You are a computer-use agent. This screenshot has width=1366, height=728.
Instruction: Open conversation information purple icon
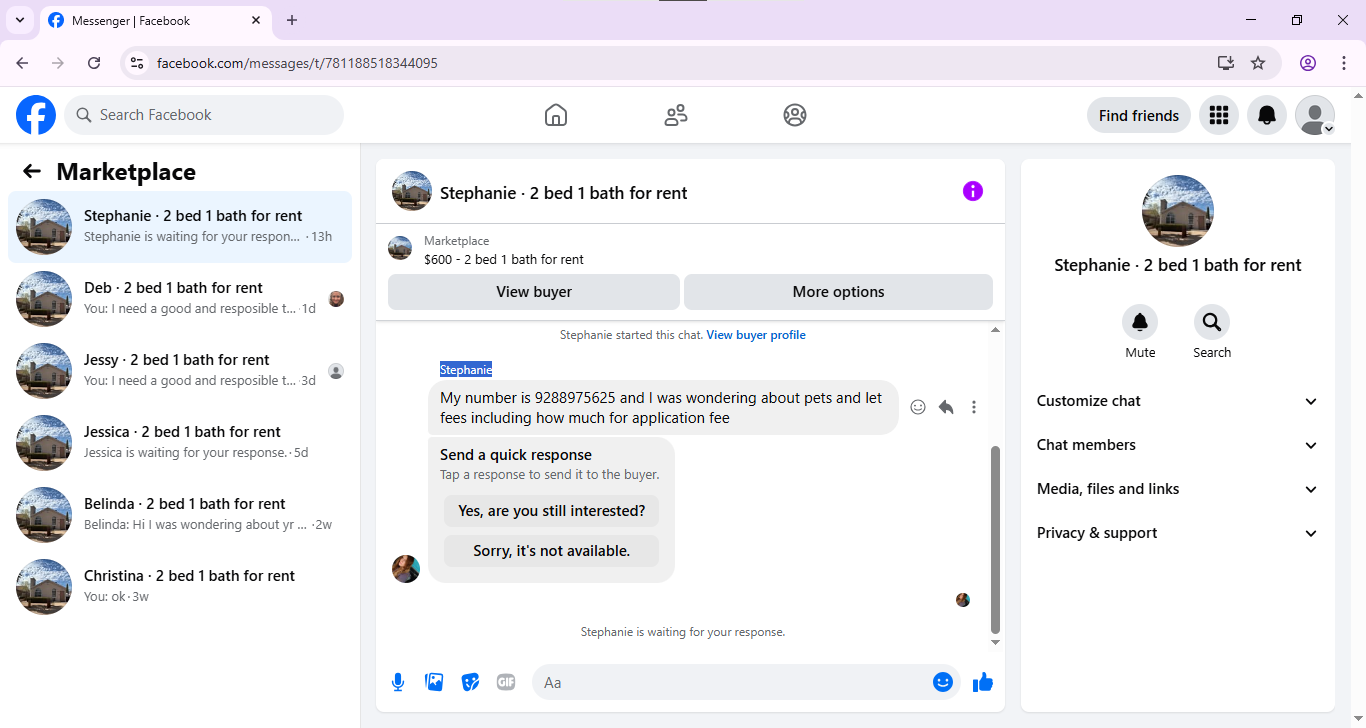tap(973, 191)
